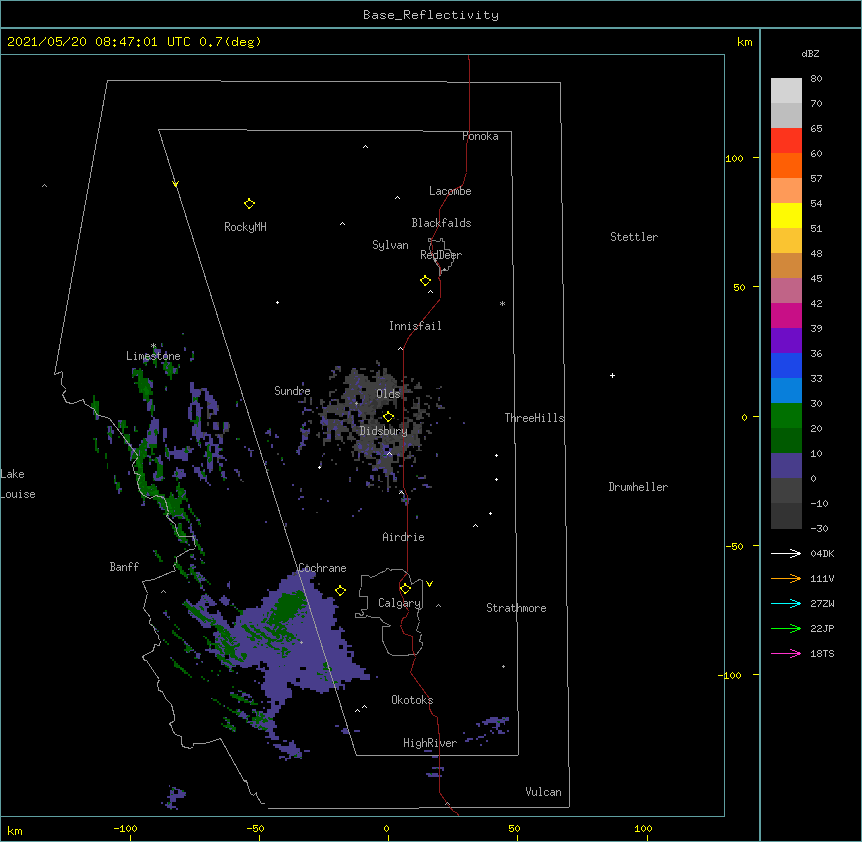The image size is (862, 842).
Task: Click the Innisfail town label
Action: (415, 326)
